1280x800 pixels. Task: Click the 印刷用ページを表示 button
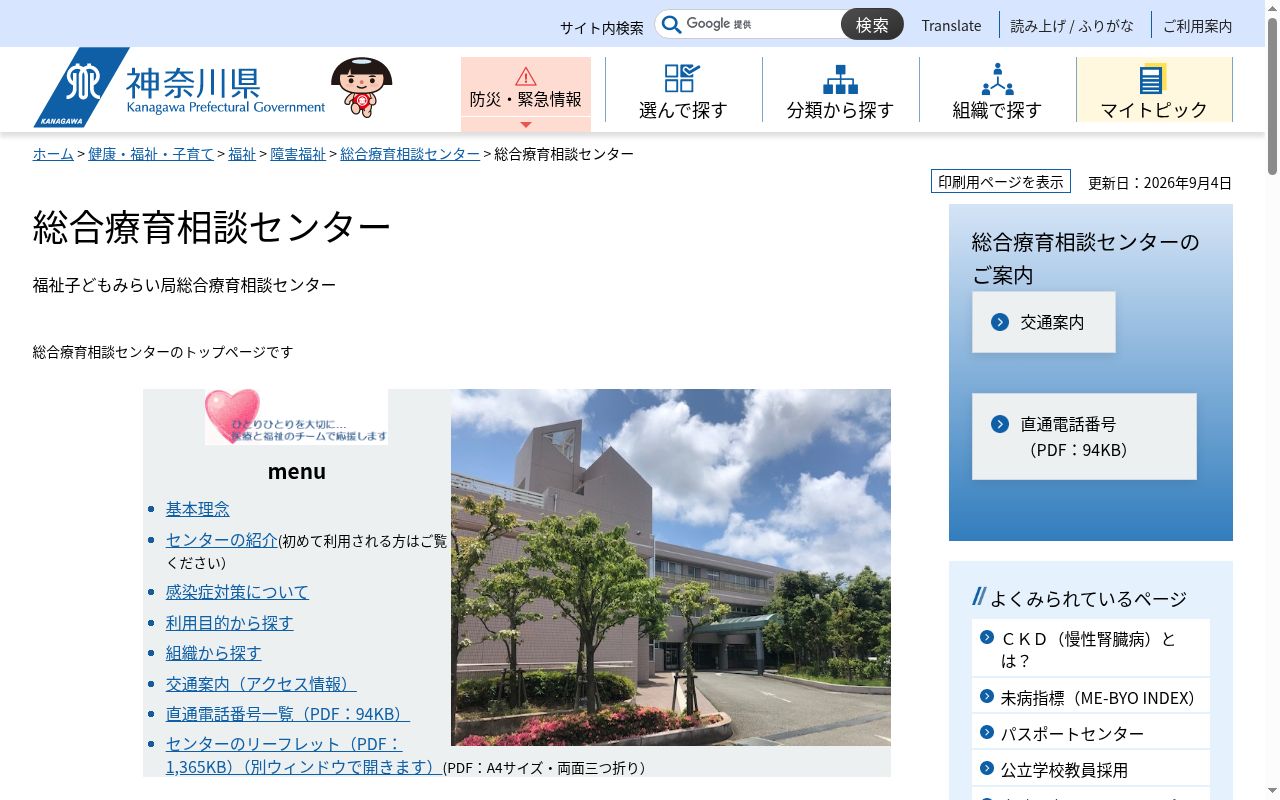[x=1001, y=182]
